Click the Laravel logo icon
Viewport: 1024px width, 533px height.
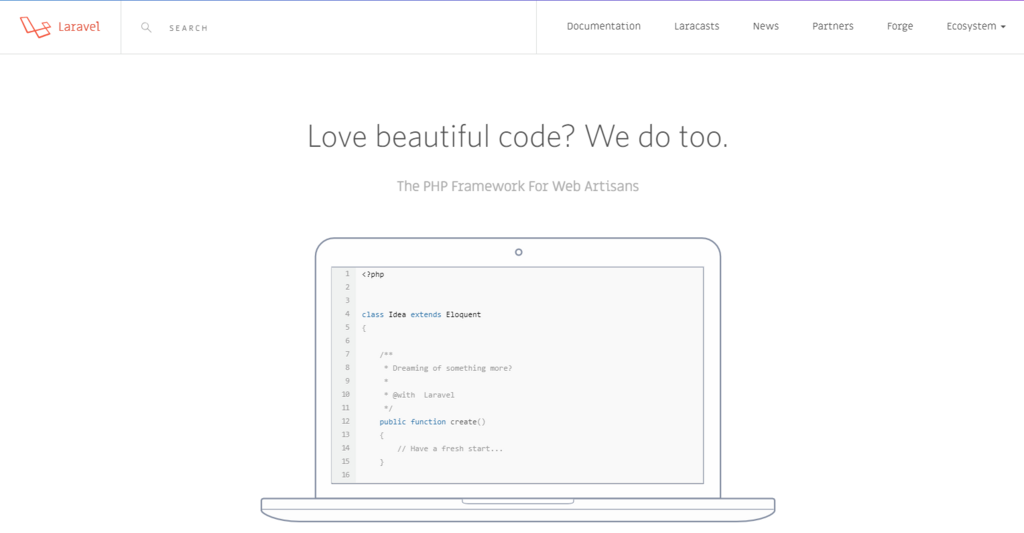[35, 27]
